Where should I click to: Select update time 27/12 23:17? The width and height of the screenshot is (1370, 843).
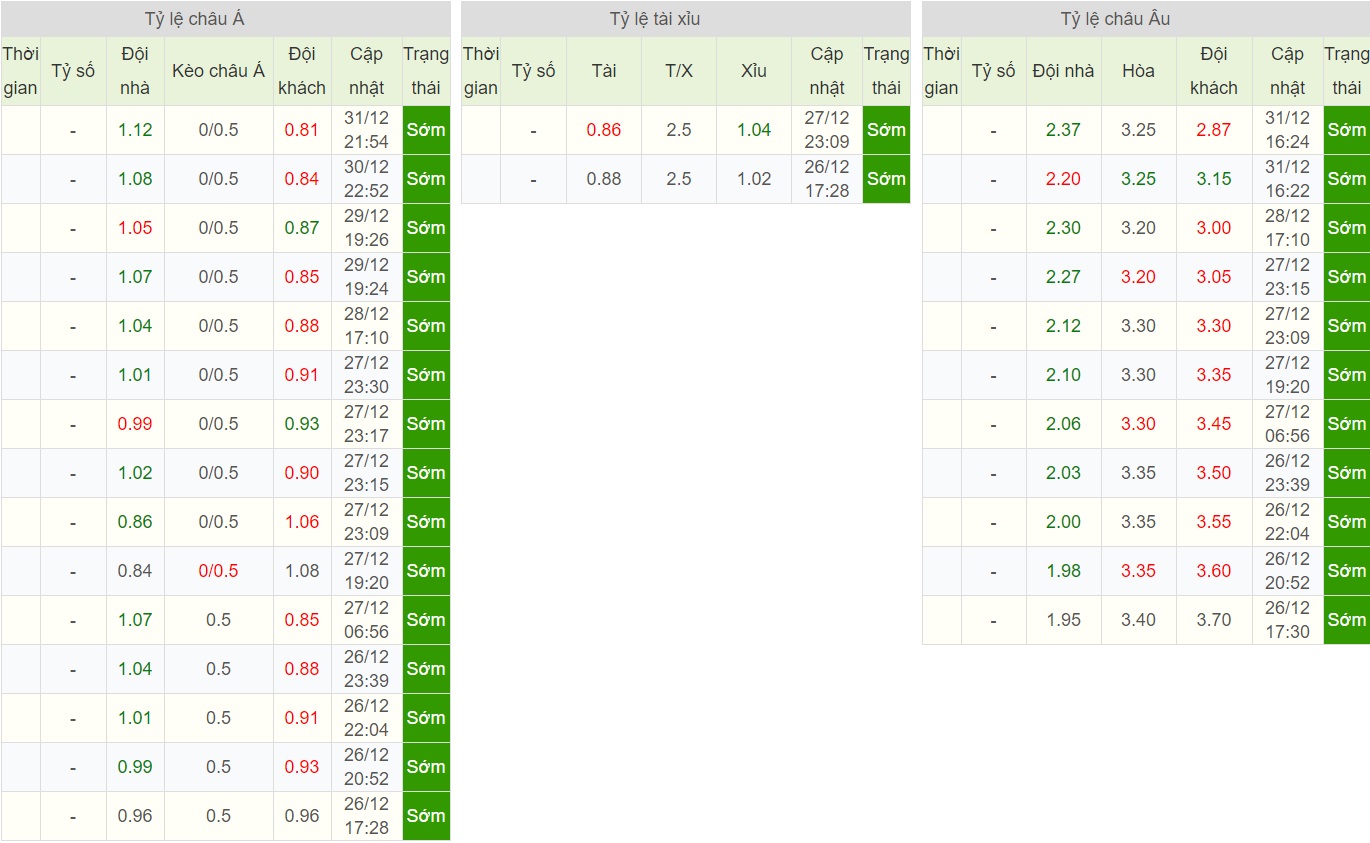point(366,424)
